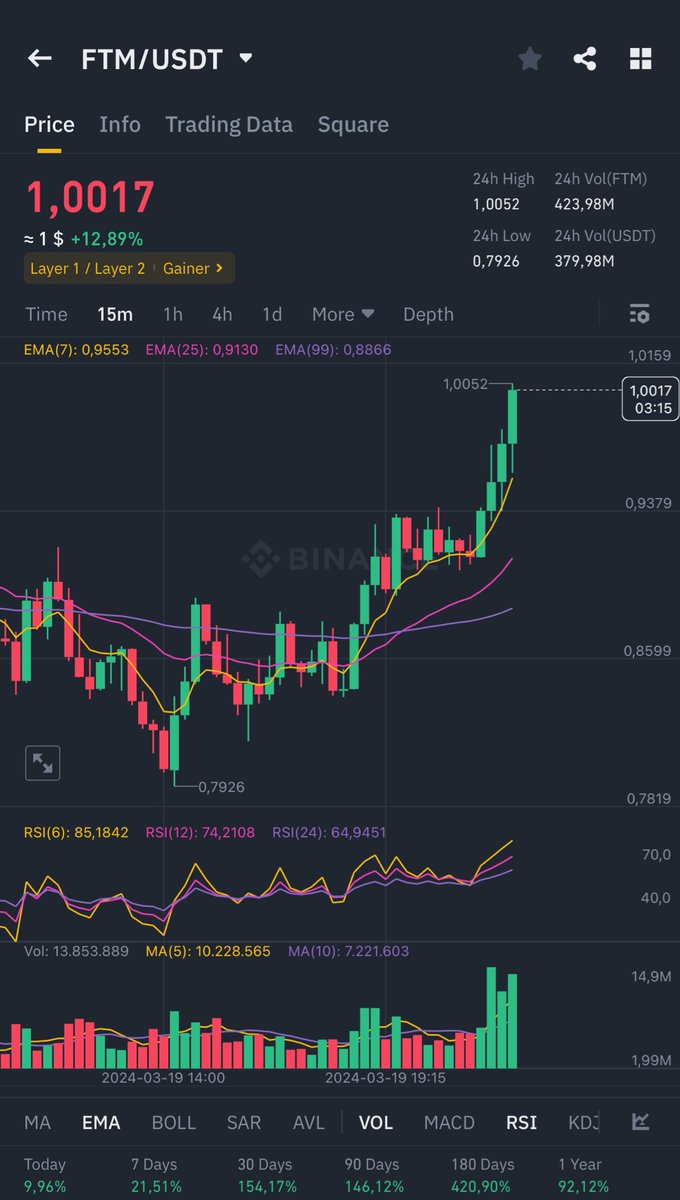680x1200 pixels.
Task: Click the 24h Low value 0,7926
Action: (496, 261)
